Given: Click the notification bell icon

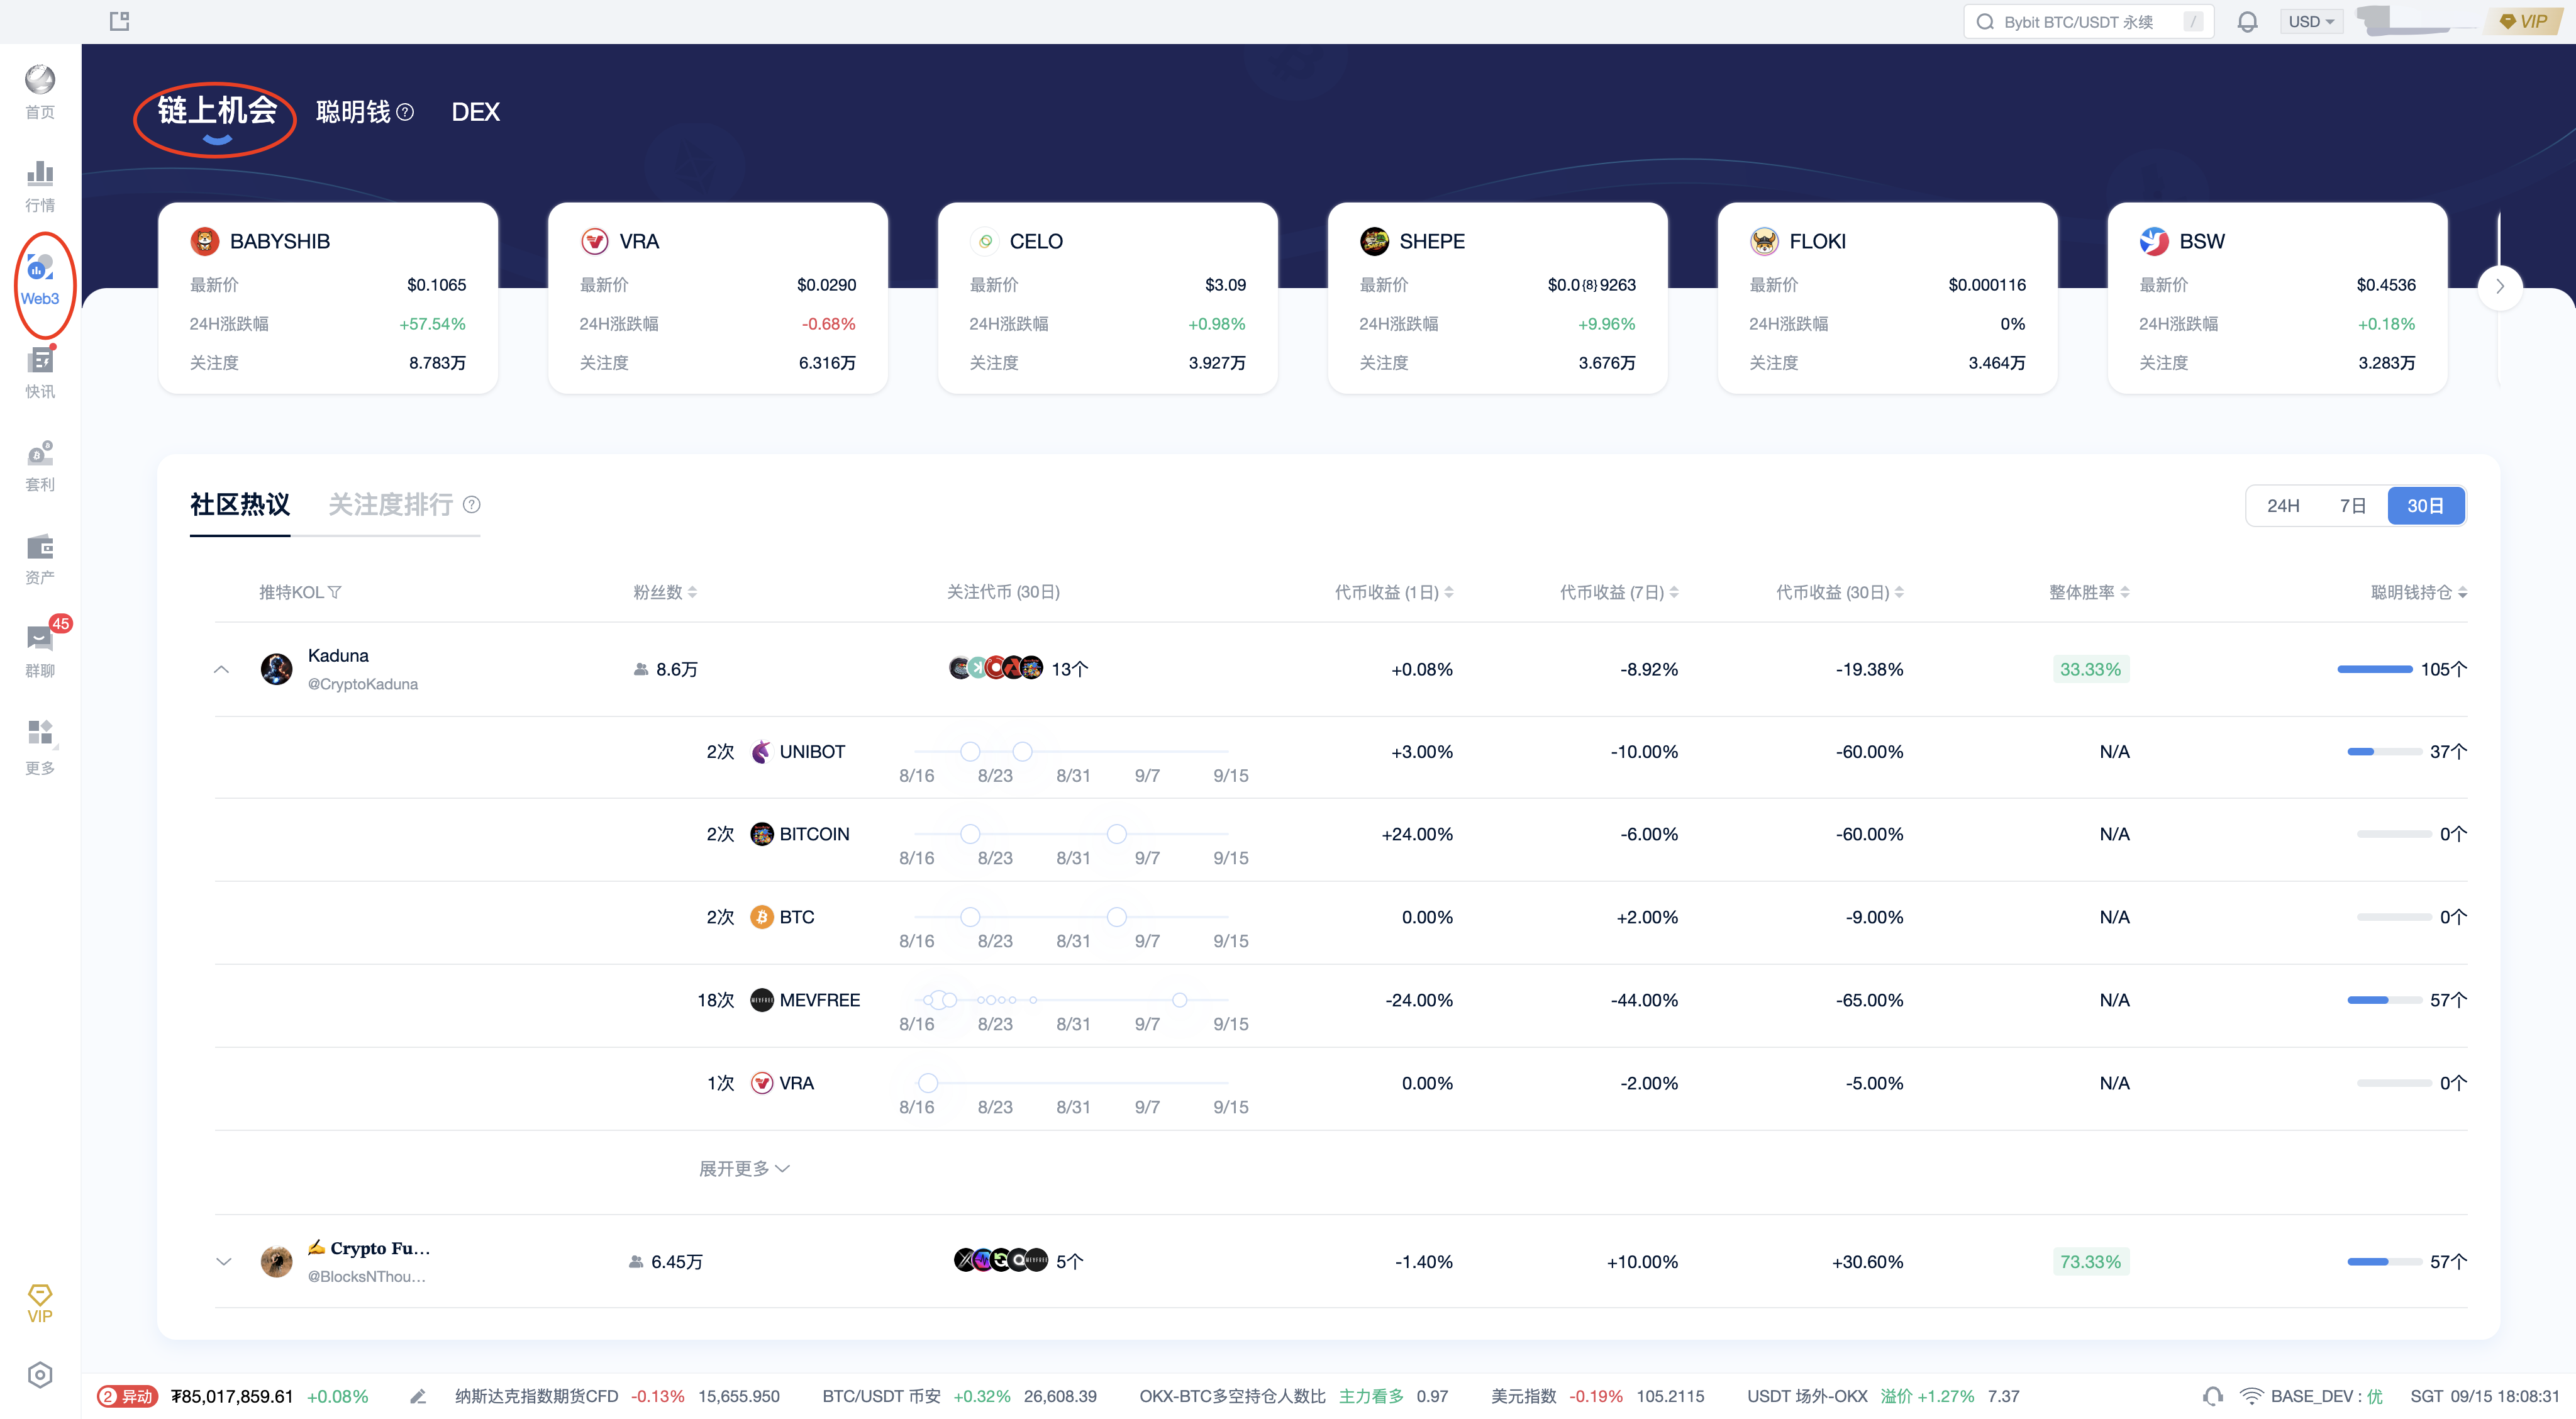Looking at the screenshot, I should point(2247,22).
